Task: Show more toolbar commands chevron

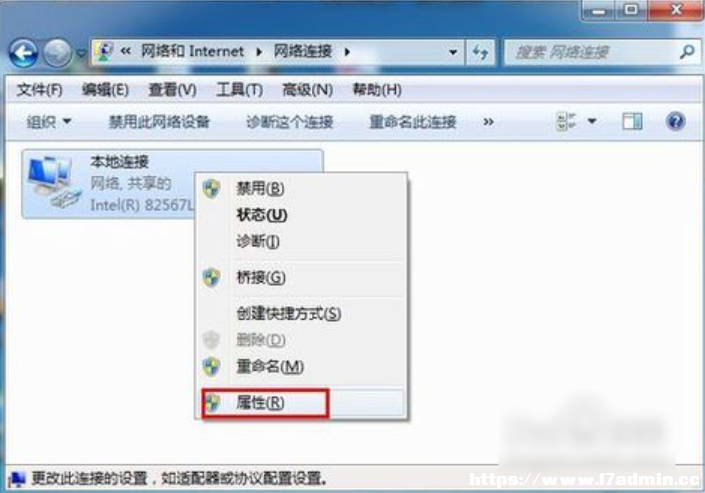Action: pos(488,121)
